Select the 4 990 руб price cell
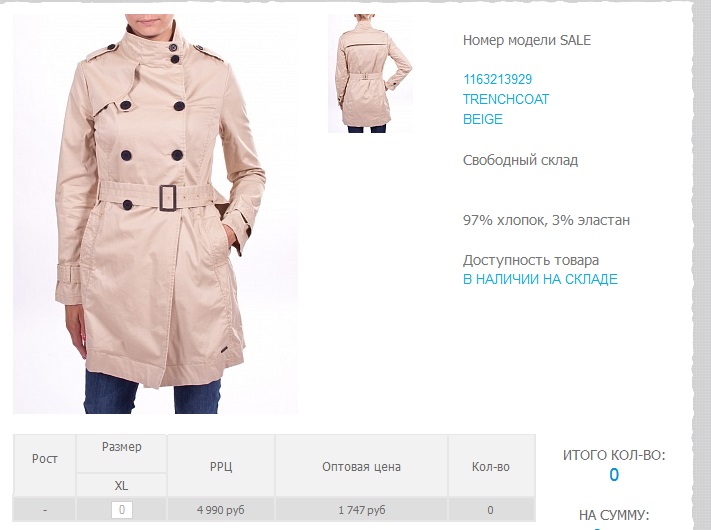Image resolution: width=711 pixels, height=530 pixels. coord(221,510)
